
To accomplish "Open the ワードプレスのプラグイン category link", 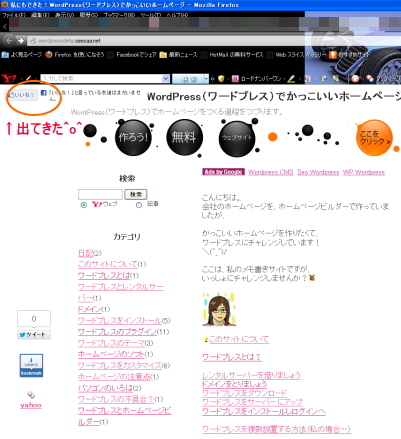I will tap(117, 332).
